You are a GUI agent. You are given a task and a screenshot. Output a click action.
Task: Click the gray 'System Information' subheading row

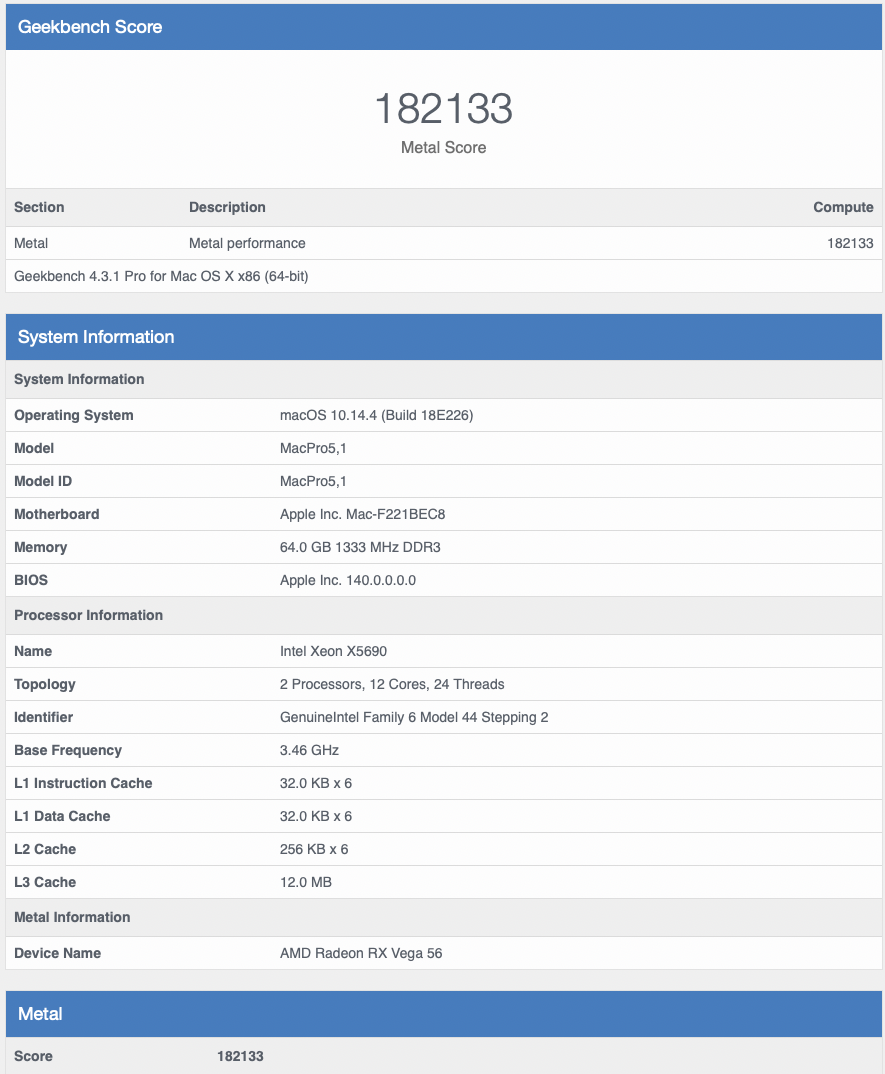point(444,379)
